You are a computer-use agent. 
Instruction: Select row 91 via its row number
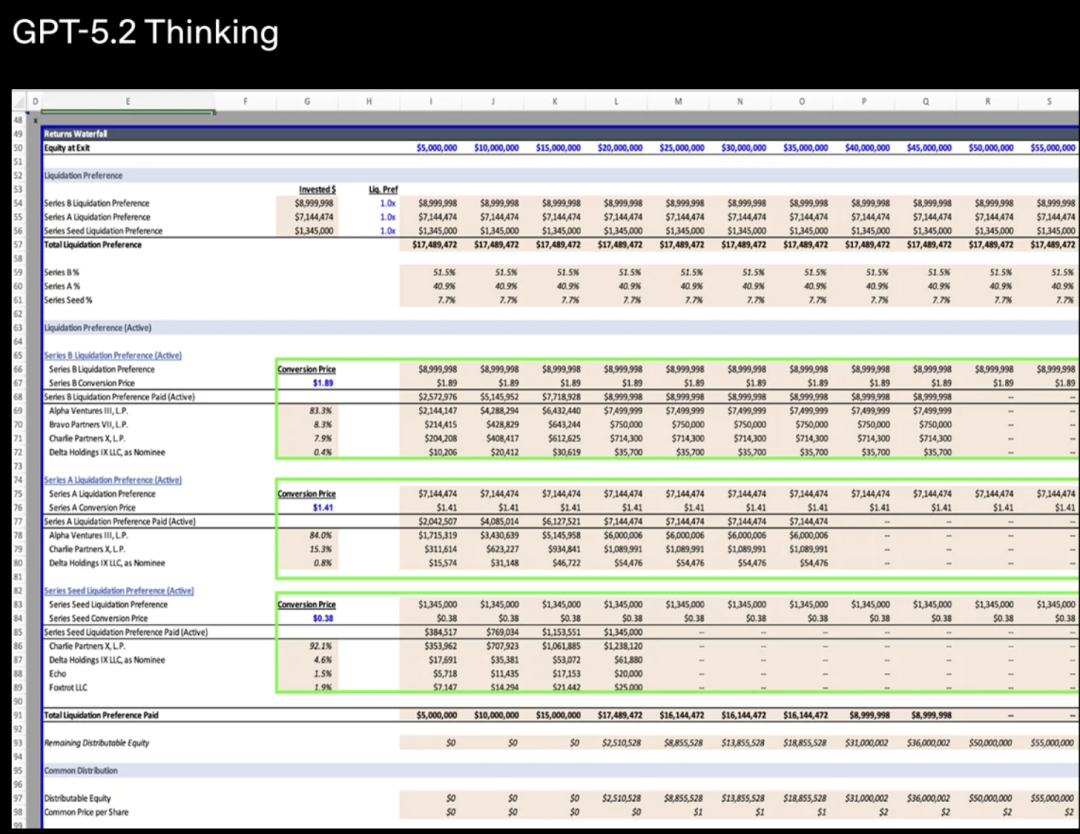(x=18, y=715)
